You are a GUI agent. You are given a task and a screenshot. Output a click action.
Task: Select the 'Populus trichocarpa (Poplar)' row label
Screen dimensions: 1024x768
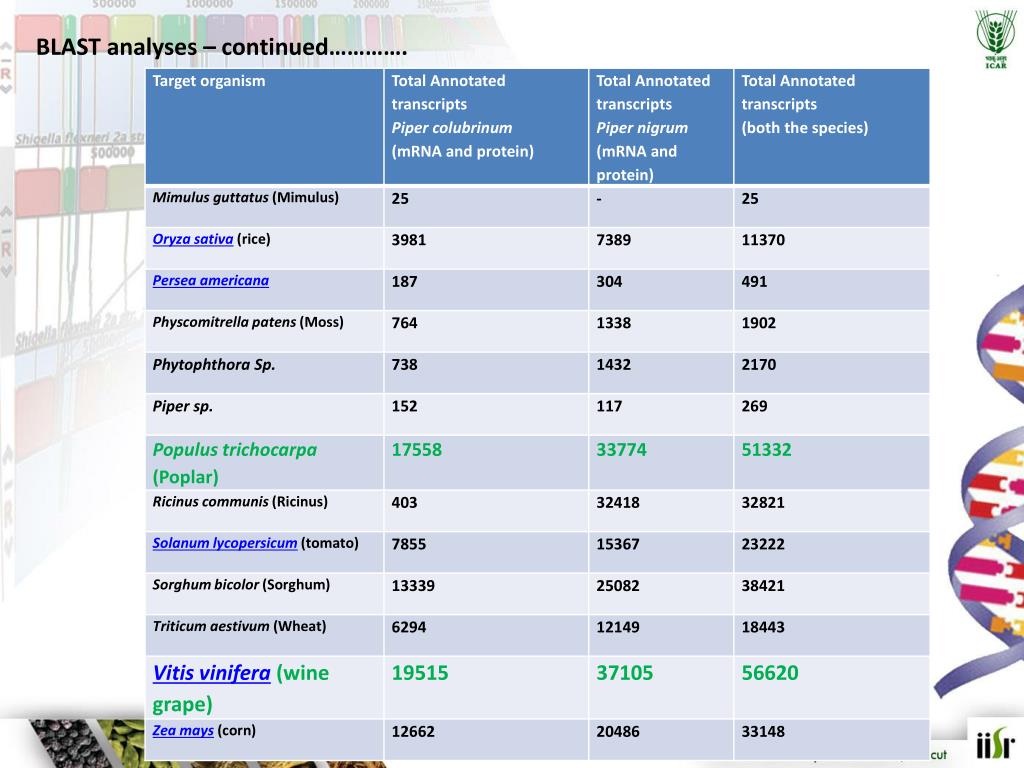(x=235, y=463)
